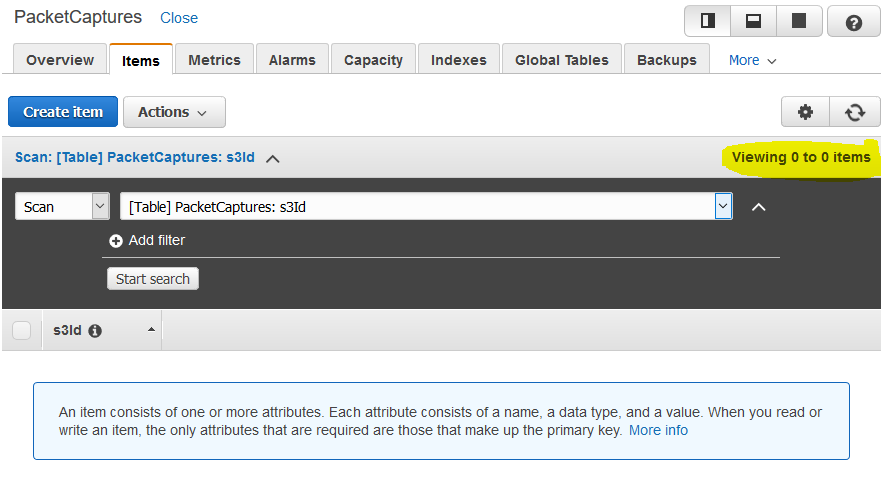Image resolution: width=890 pixels, height=499 pixels.
Task: Expand the More tabs menu
Action: click(752, 60)
